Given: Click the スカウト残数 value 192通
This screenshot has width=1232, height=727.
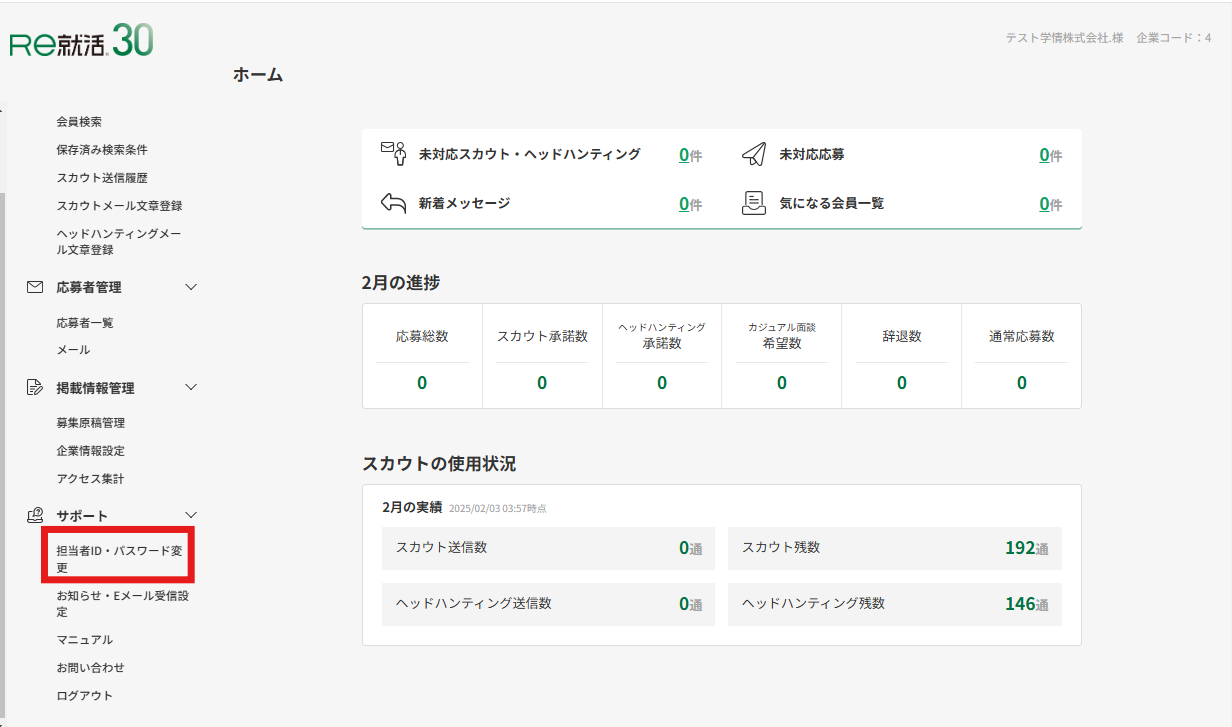Looking at the screenshot, I should tap(1027, 548).
